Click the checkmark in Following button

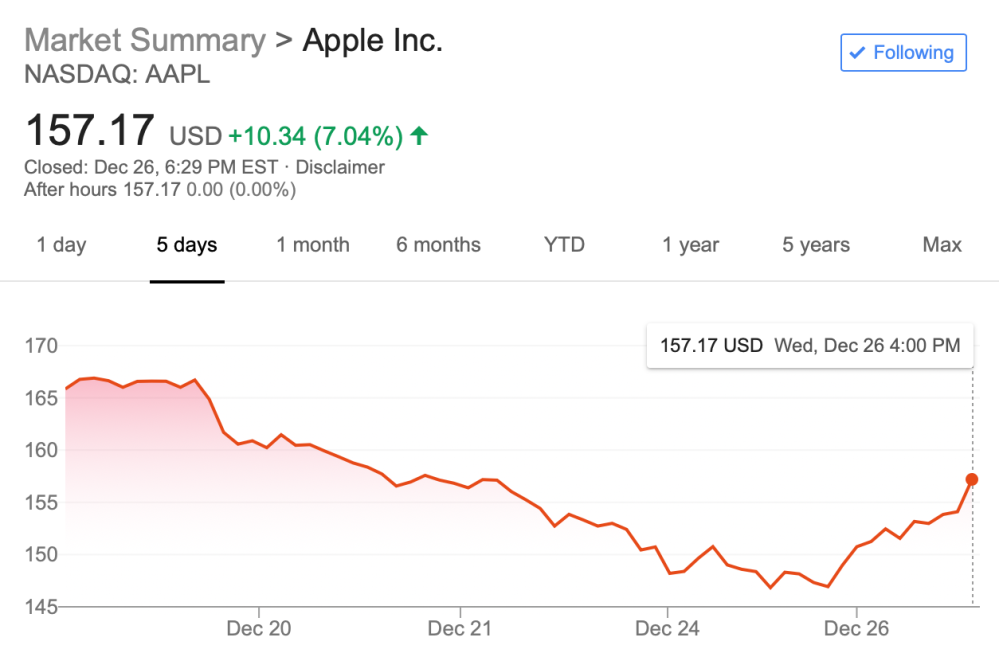857,53
